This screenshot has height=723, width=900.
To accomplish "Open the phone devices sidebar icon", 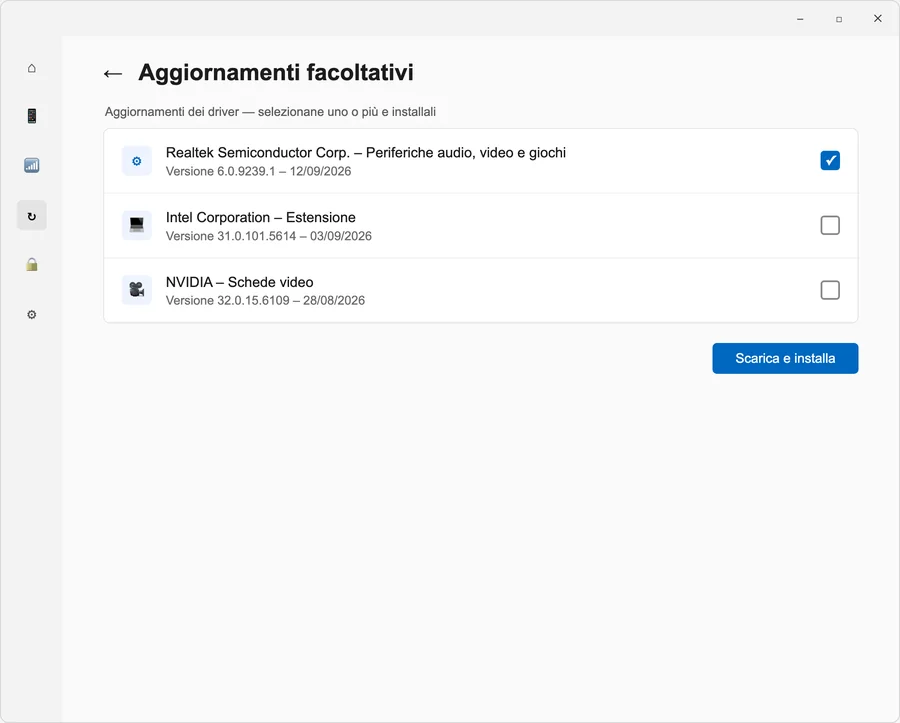I will (x=32, y=116).
